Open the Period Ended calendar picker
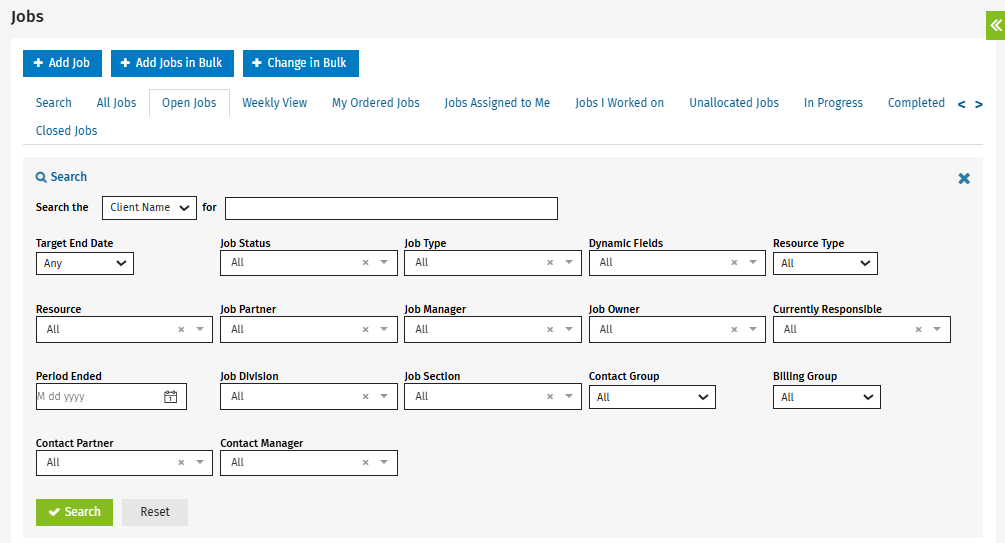Screen dimensions: 1005x543 point(170,397)
